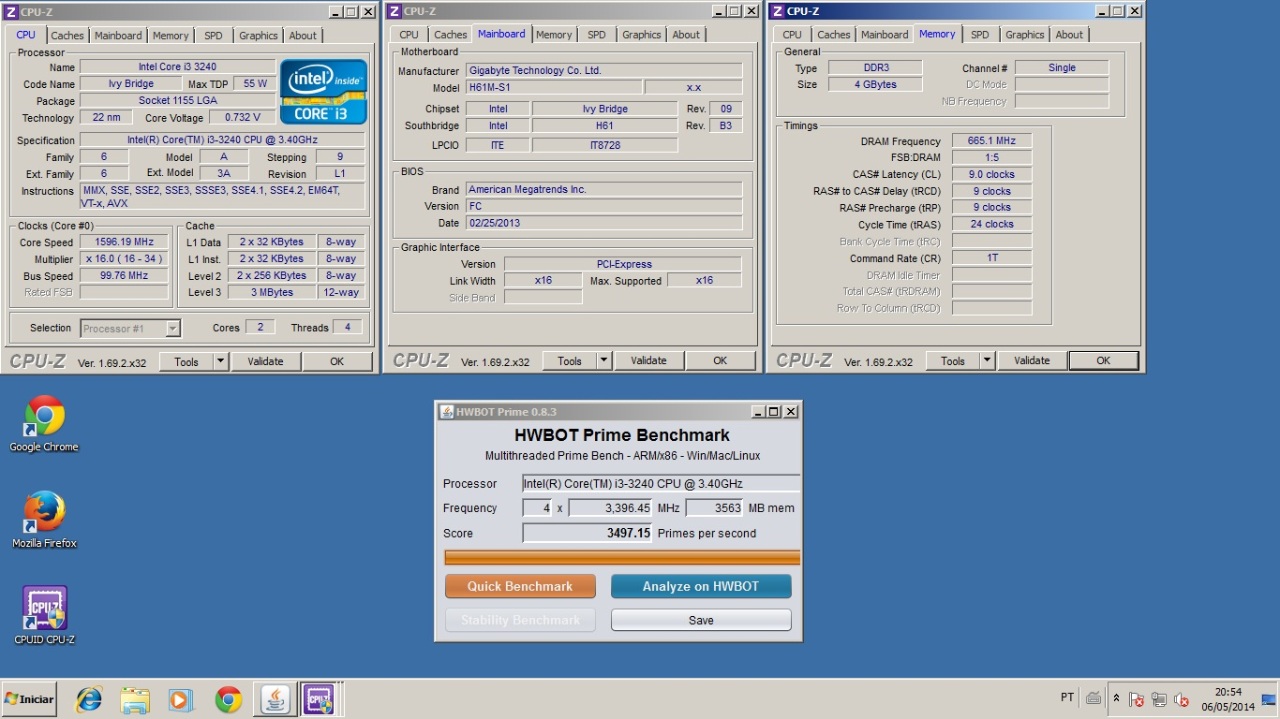Image resolution: width=1280 pixels, height=719 pixels.
Task: Click the CPU-Z title icon in first window
Action: (9, 11)
